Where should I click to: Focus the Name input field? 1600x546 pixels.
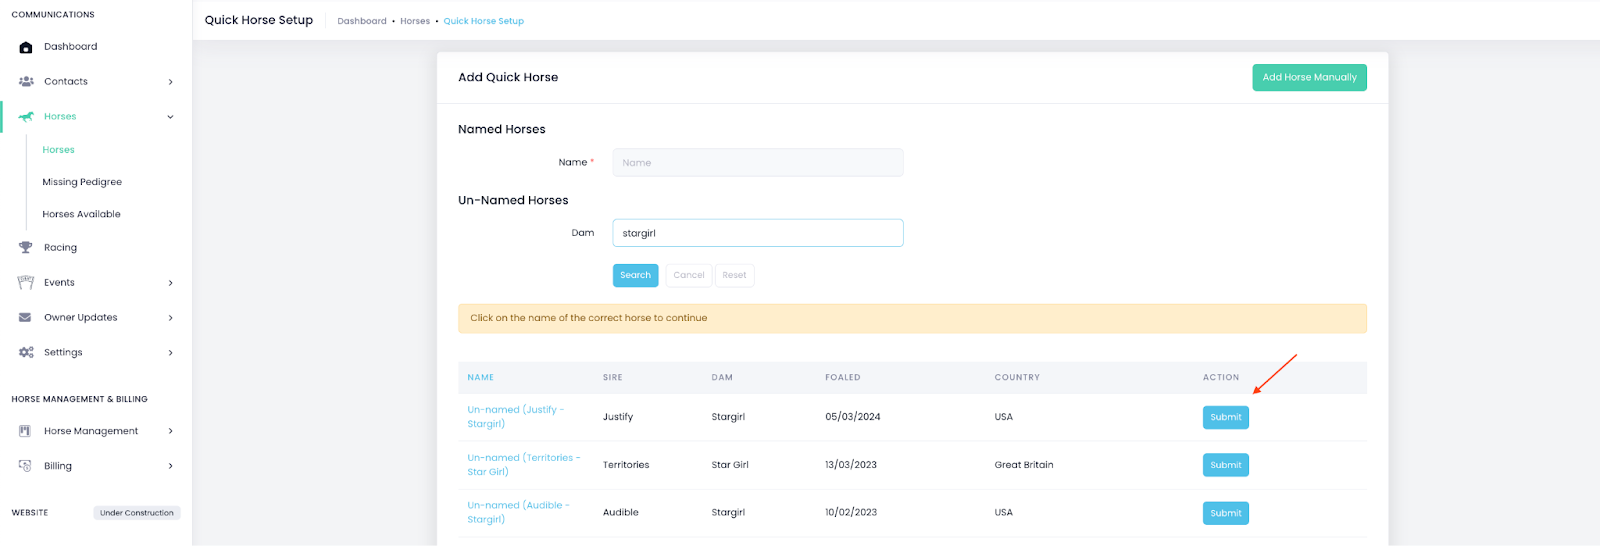click(x=757, y=163)
